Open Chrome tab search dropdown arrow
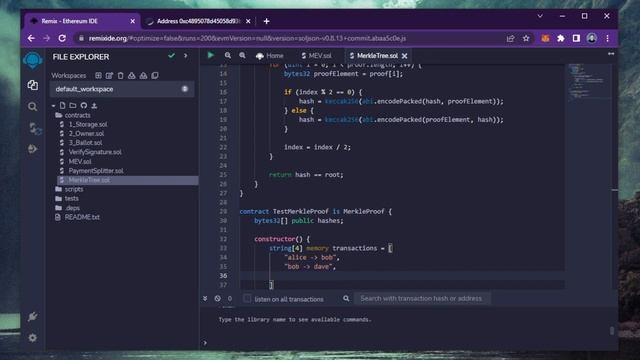Viewport: 640px width, 360px height. click(540, 16)
